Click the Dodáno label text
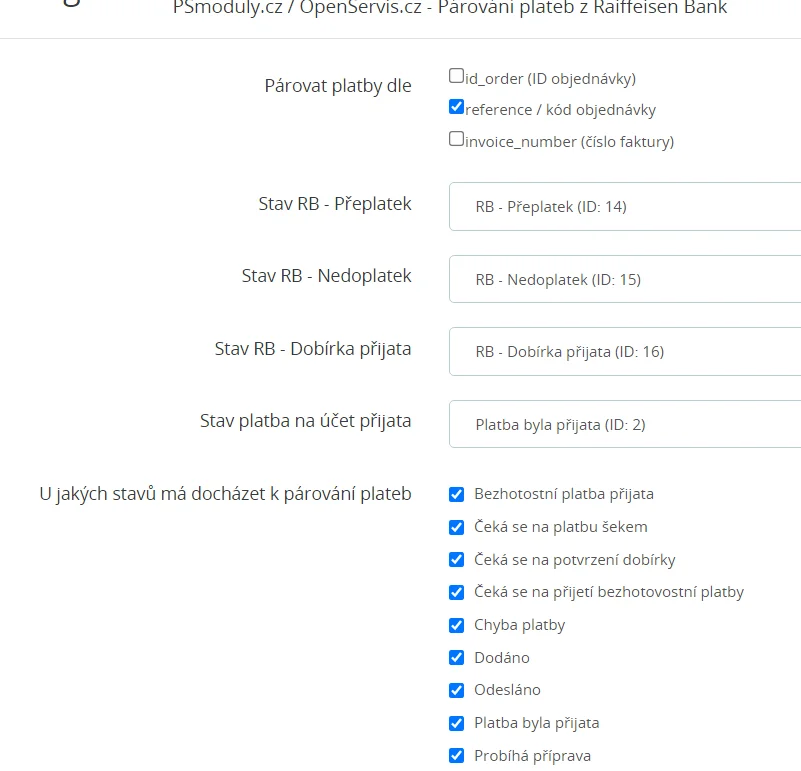This screenshot has height=771, width=801. pos(502,658)
